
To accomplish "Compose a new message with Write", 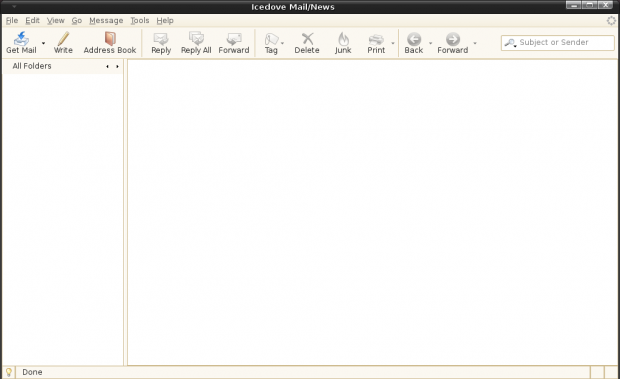I will click(x=63, y=39).
